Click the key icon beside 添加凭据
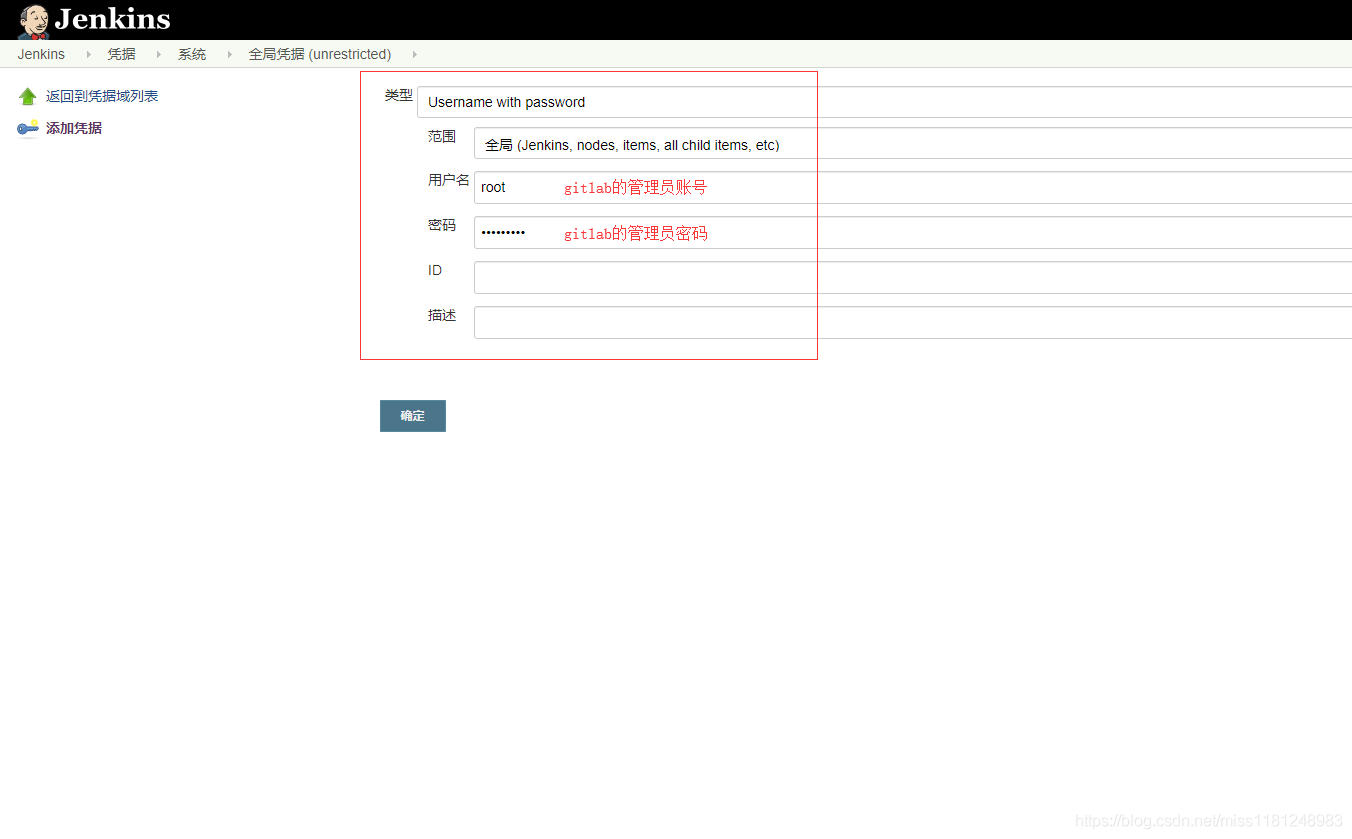The width and height of the screenshot is (1352, 839). coord(28,128)
